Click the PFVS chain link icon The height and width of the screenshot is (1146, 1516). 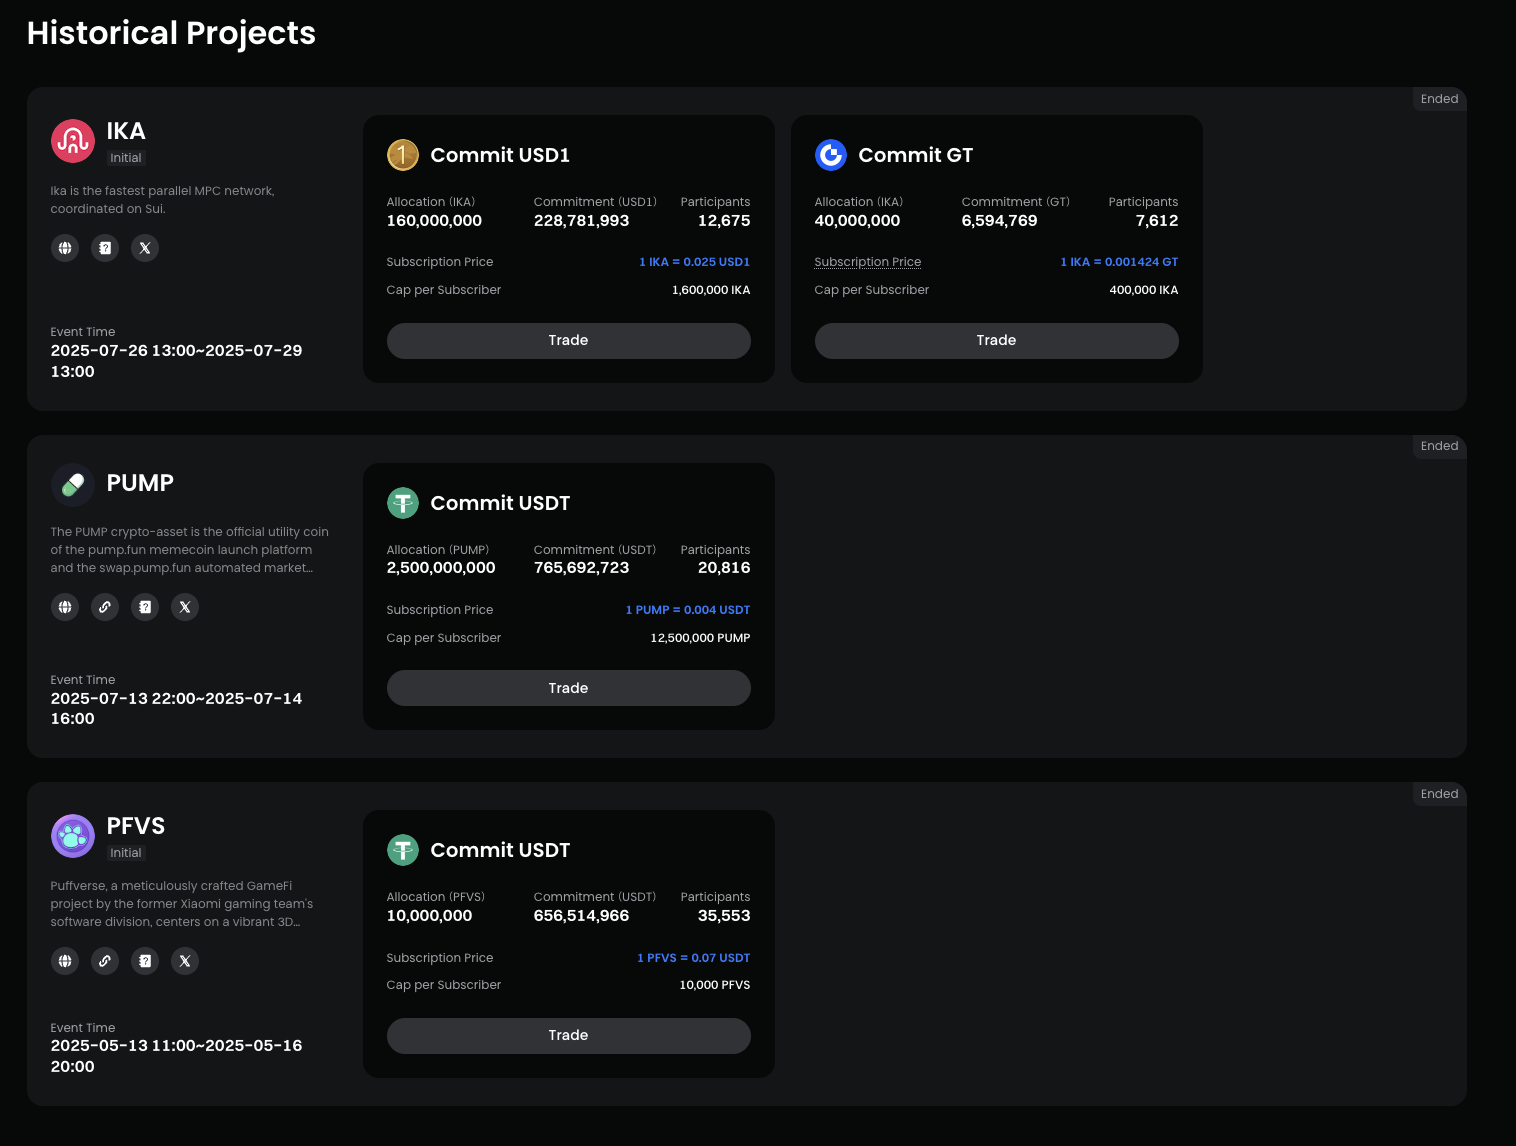point(105,961)
